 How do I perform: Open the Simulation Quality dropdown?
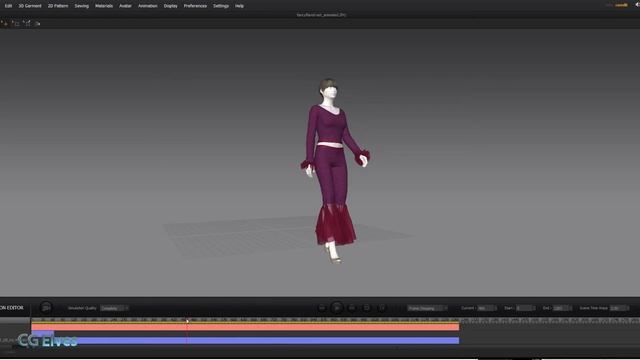click(x=115, y=308)
